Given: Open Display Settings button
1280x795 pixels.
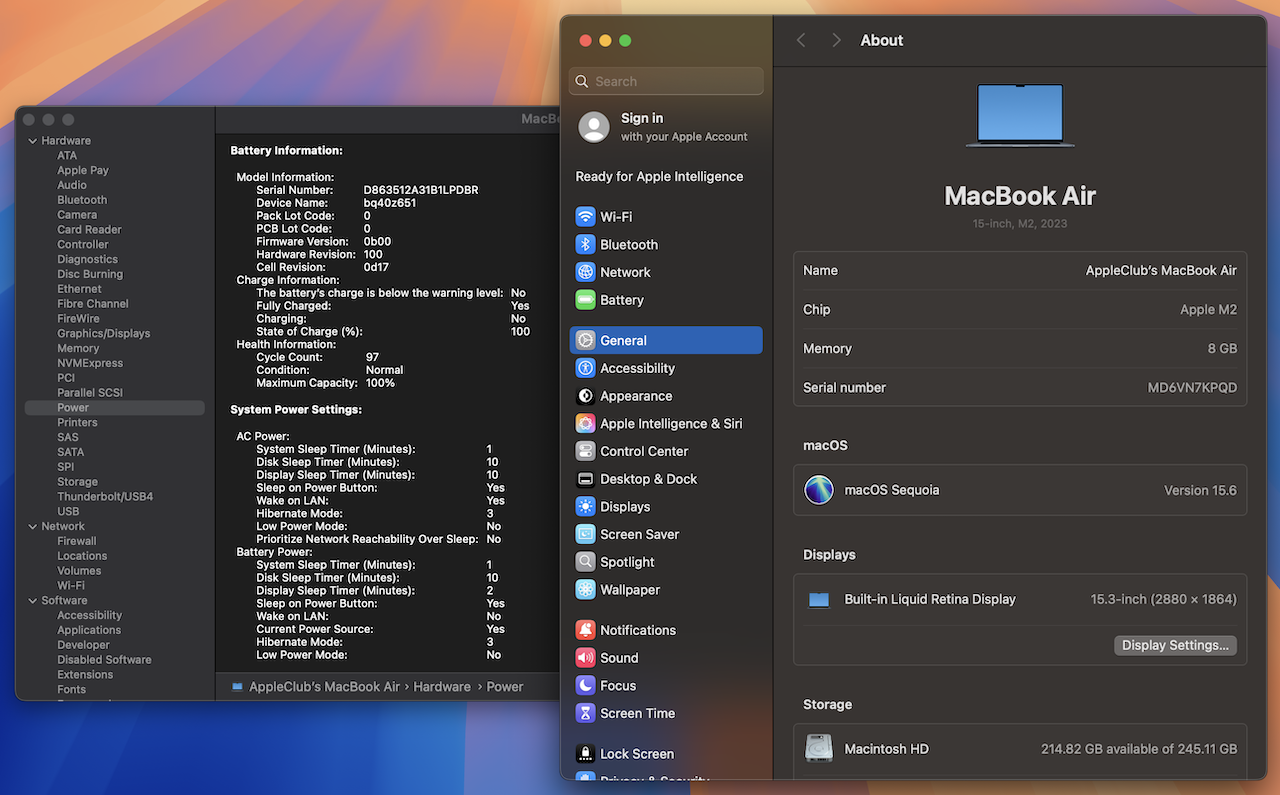Looking at the screenshot, I should [1175, 645].
